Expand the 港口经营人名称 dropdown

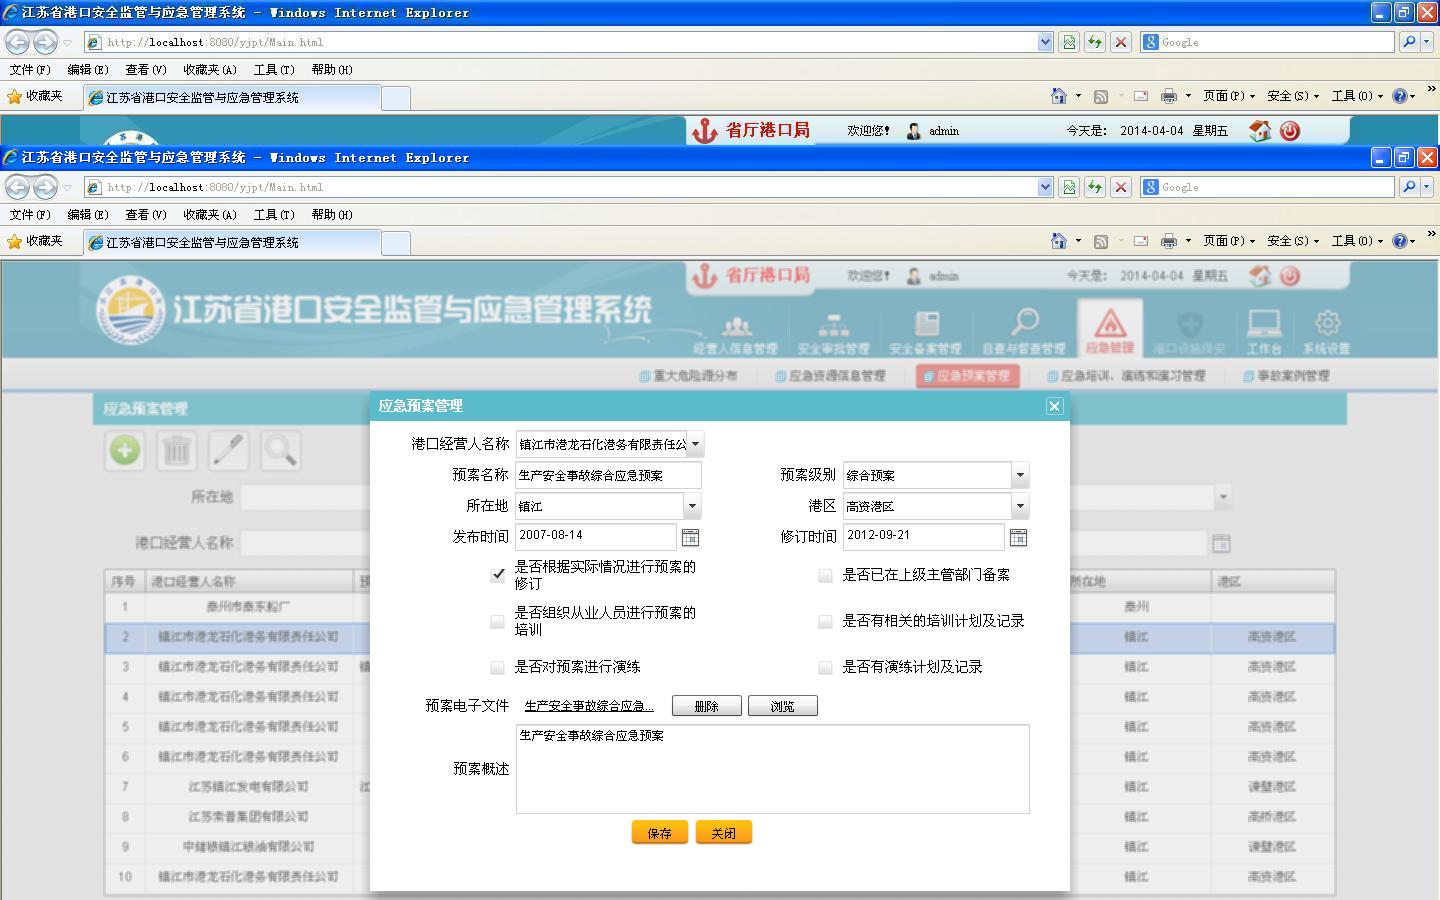click(696, 444)
